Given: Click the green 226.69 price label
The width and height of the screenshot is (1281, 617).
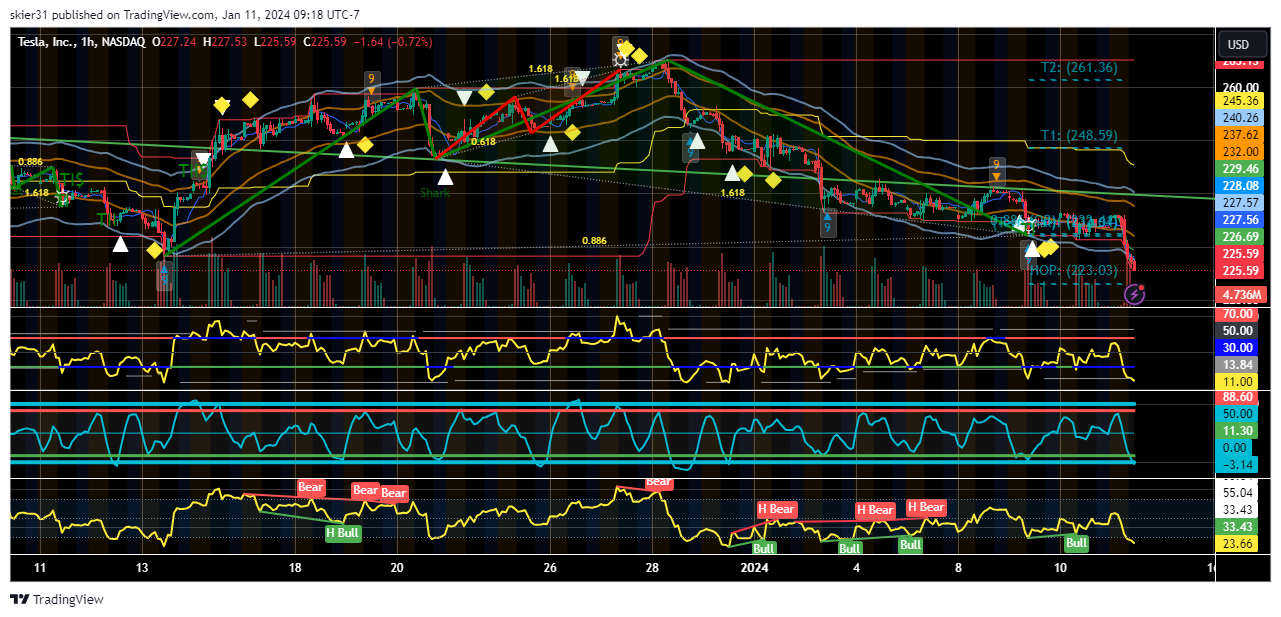Looking at the screenshot, I should (x=1240, y=237).
